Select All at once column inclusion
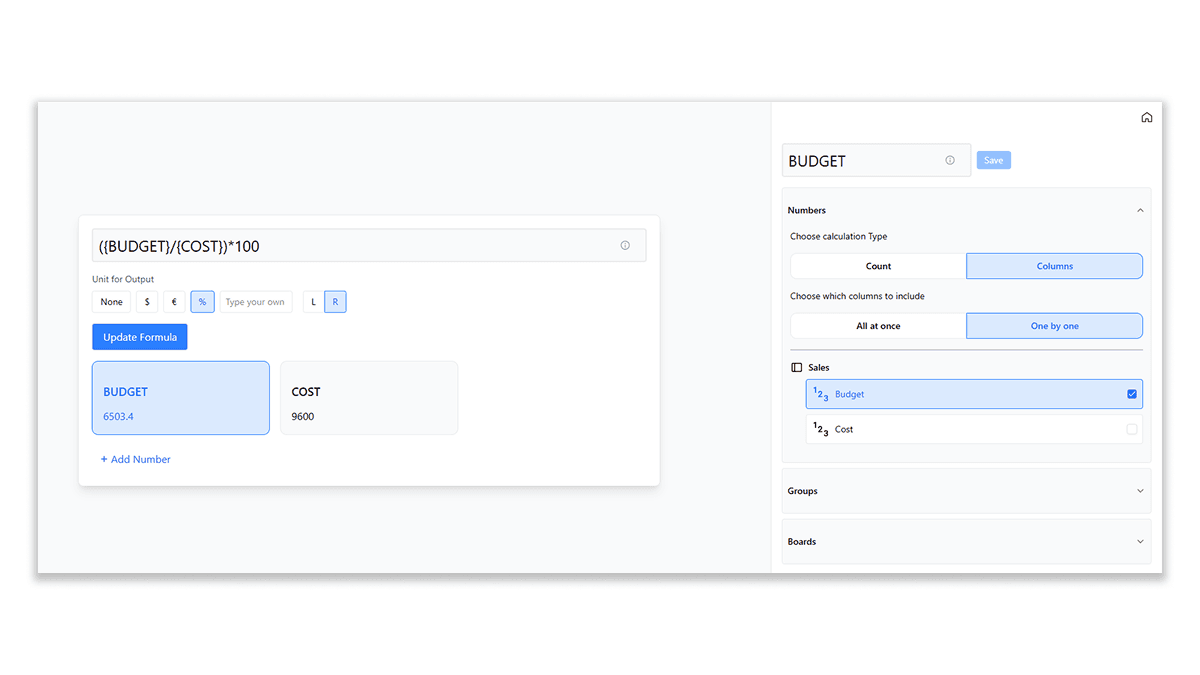1200x675 pixels. 877,325
